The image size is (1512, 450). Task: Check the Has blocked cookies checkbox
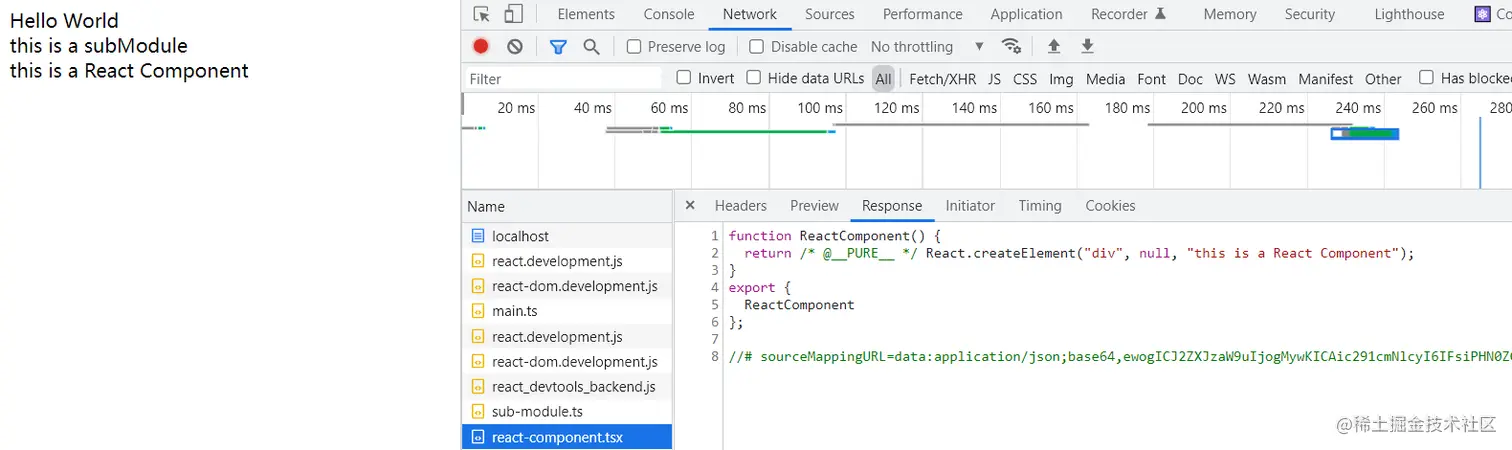coord(1427,77)
